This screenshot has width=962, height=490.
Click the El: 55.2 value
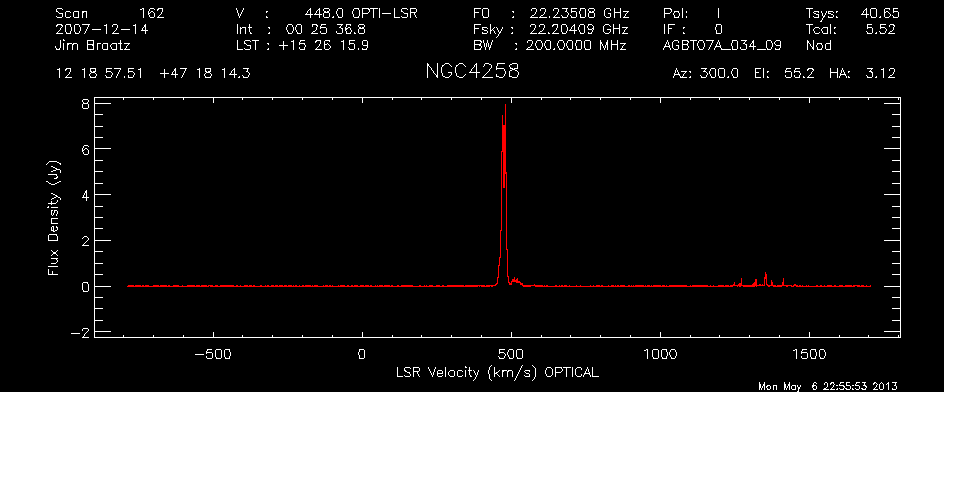click(784, 74)
